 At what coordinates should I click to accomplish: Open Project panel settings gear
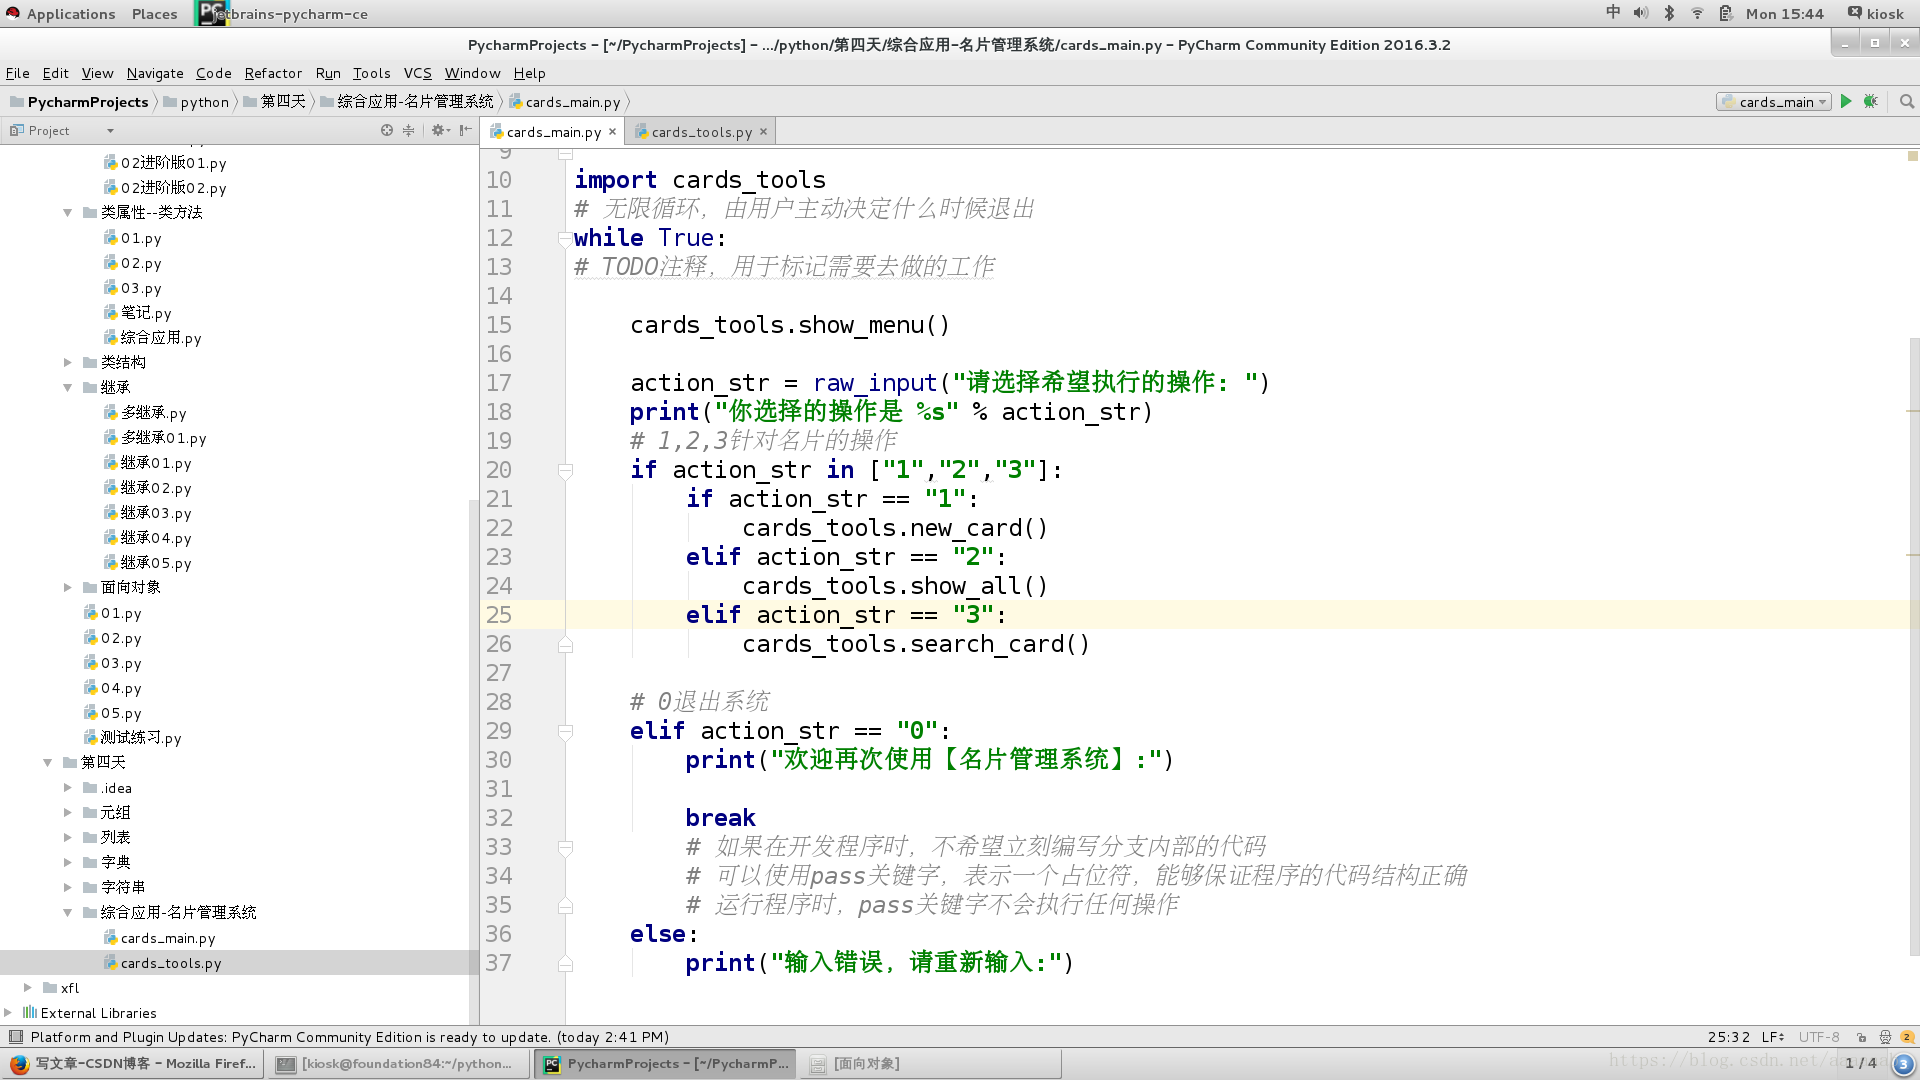click(x=440, y=130)
